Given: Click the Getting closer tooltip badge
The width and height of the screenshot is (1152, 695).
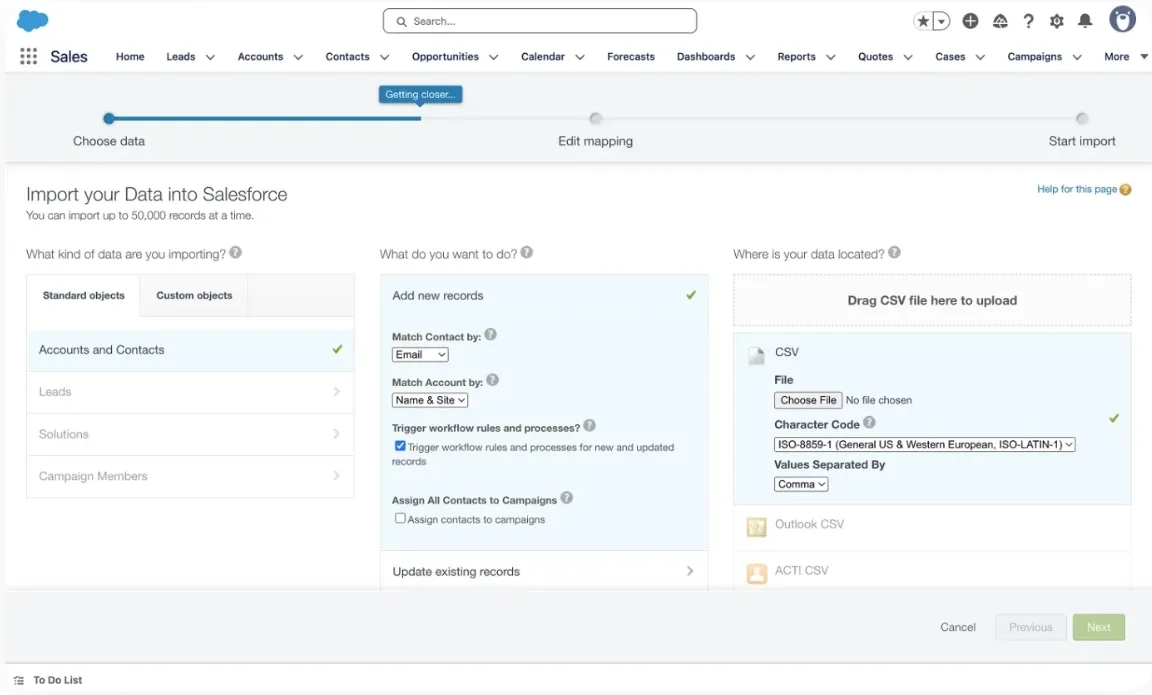Looking at the screenshot, I should pos(420,94).
